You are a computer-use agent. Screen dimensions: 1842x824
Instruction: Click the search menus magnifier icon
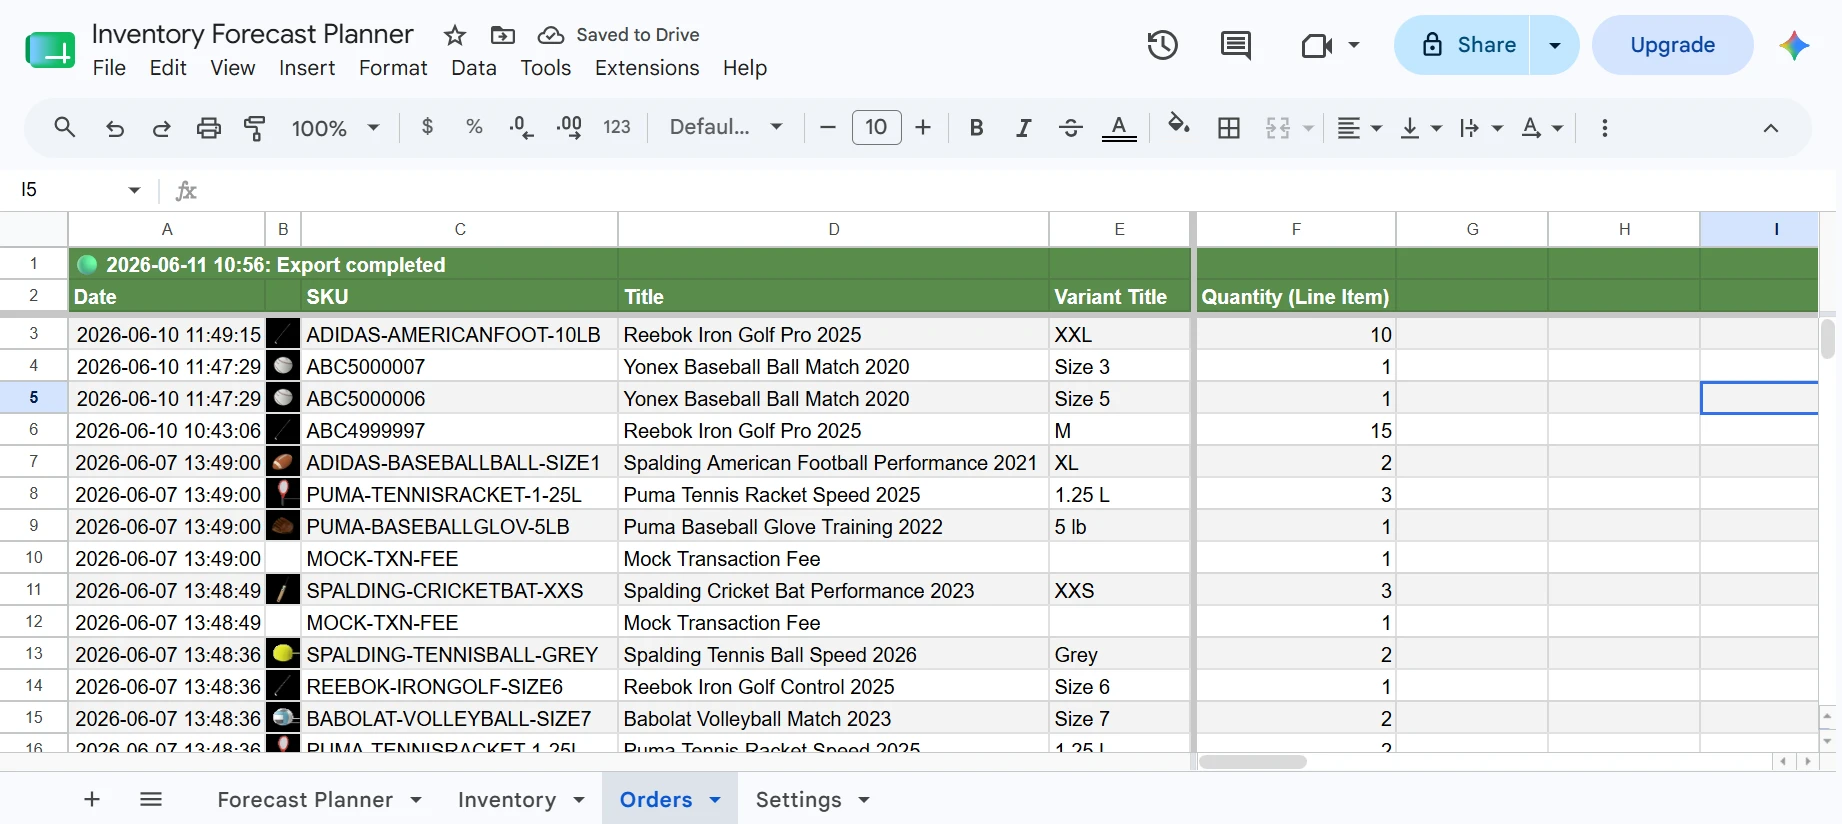pyautogui.click(x=65, y=128)
